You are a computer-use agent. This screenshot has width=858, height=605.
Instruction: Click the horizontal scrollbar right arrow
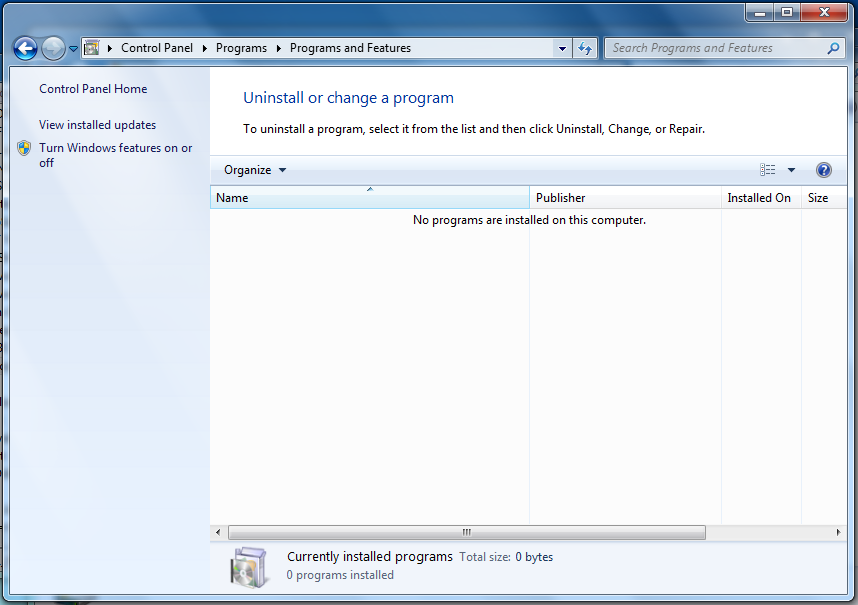pyautogui.click(x=838, y=532)
